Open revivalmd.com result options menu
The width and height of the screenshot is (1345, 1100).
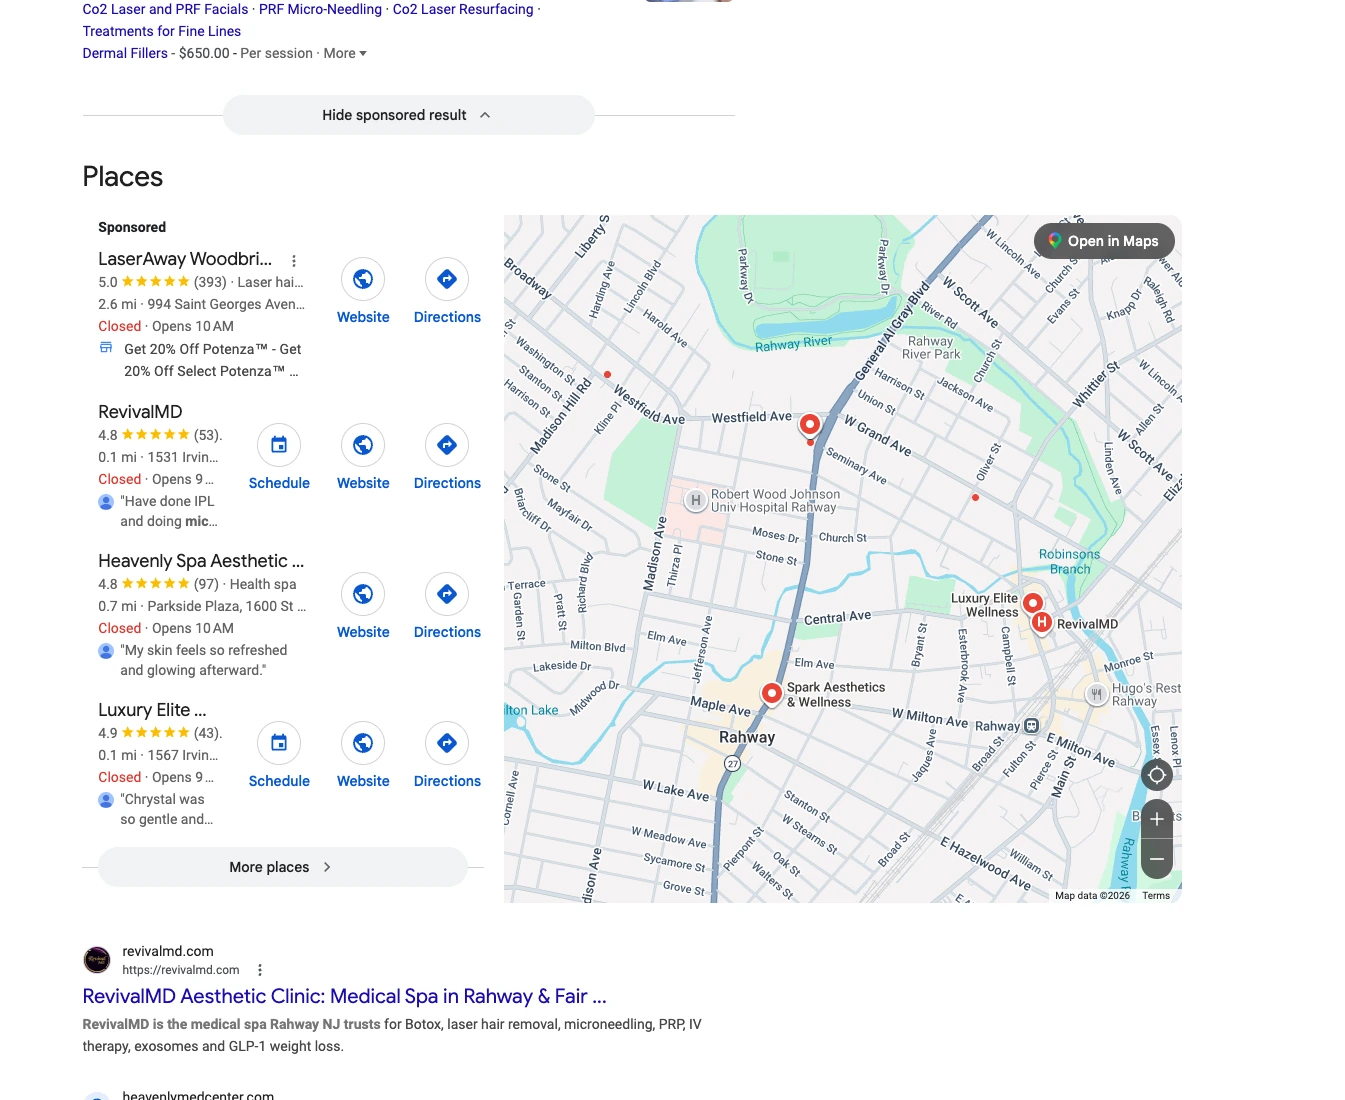coord(260,970)
